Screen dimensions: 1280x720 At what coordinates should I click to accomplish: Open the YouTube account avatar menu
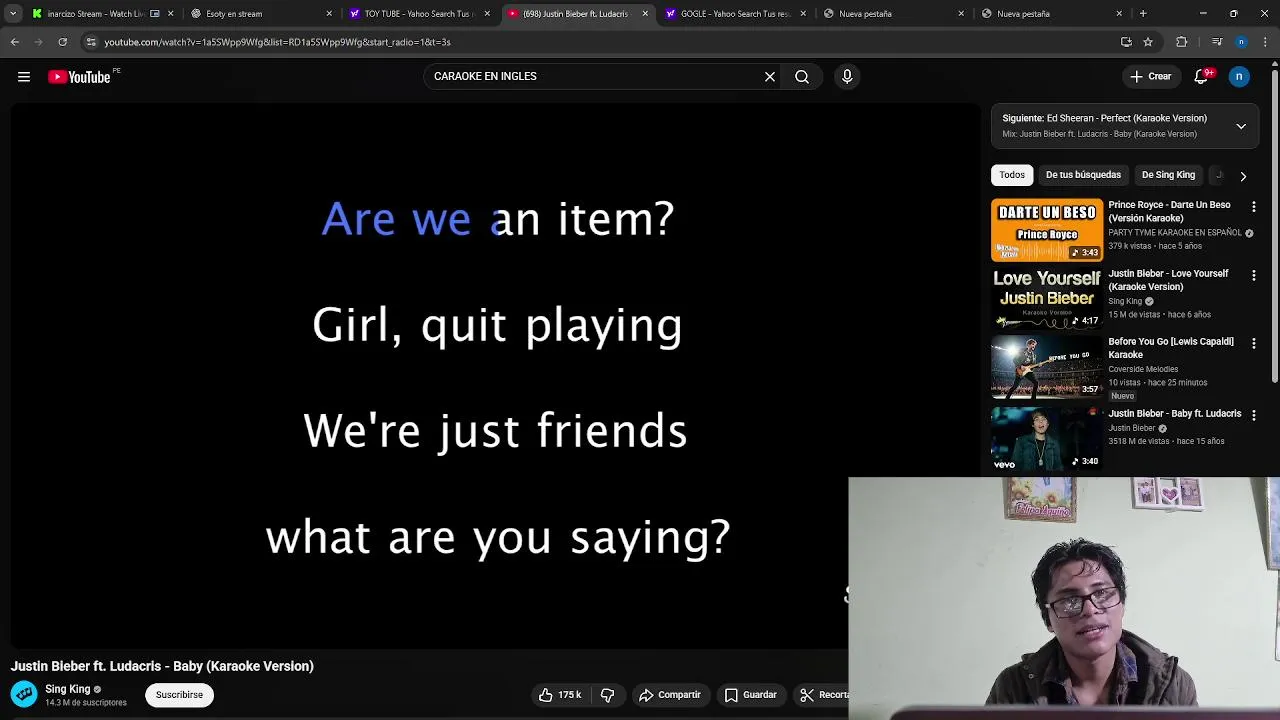[x=1239, y=76]
